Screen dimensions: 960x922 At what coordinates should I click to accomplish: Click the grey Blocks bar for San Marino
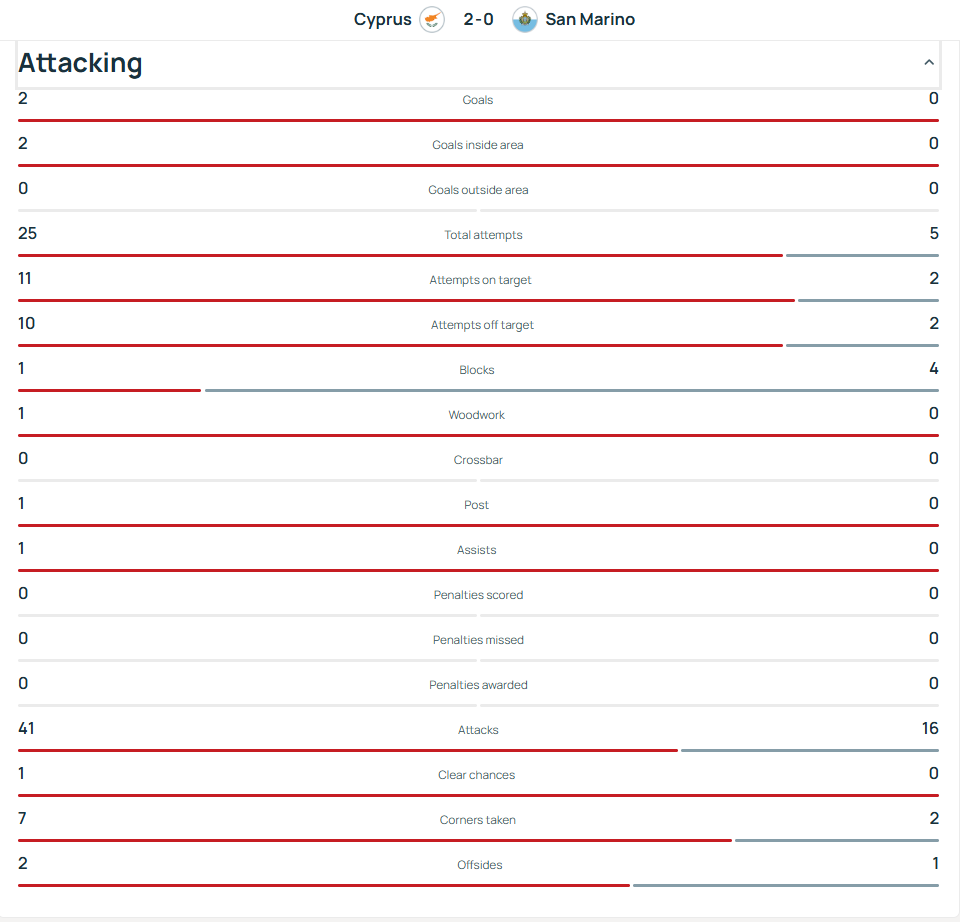571,390
